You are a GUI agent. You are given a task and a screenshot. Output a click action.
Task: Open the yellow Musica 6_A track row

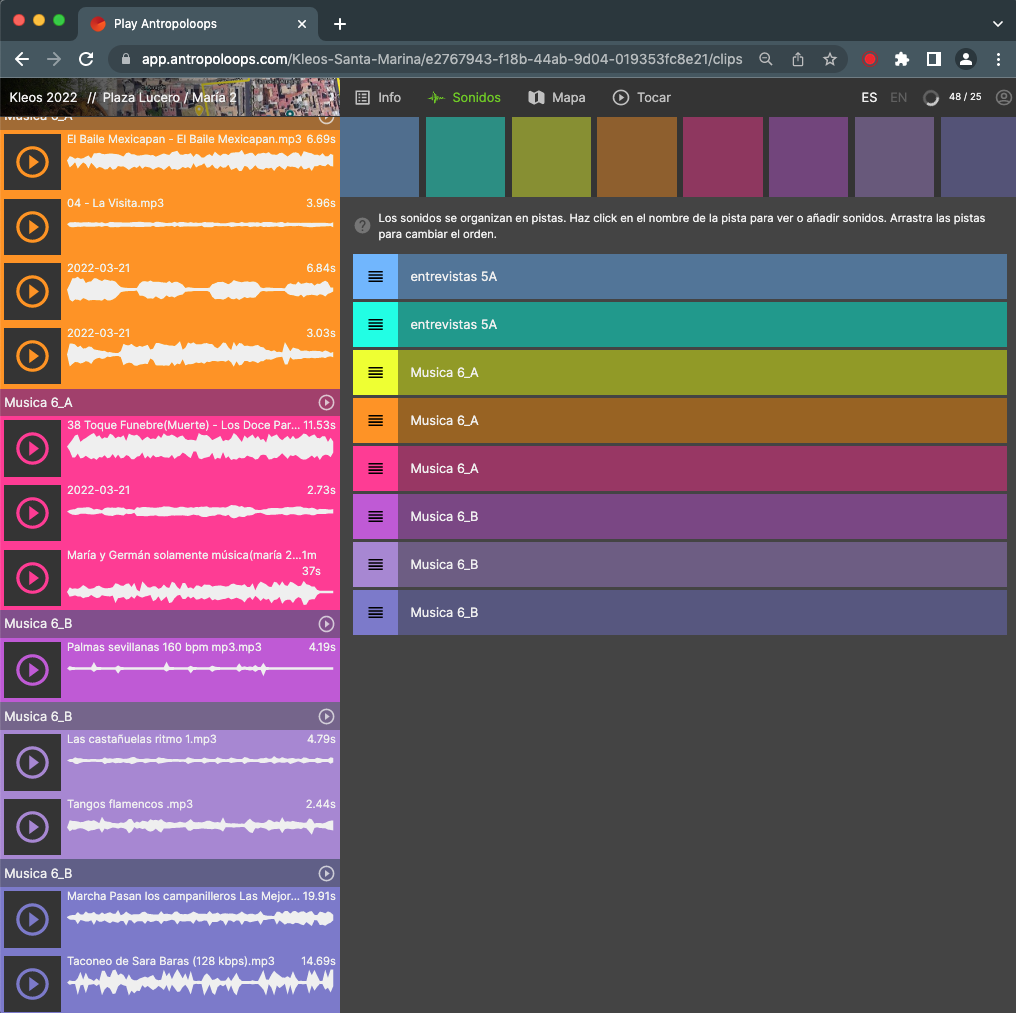click(700, 373)
